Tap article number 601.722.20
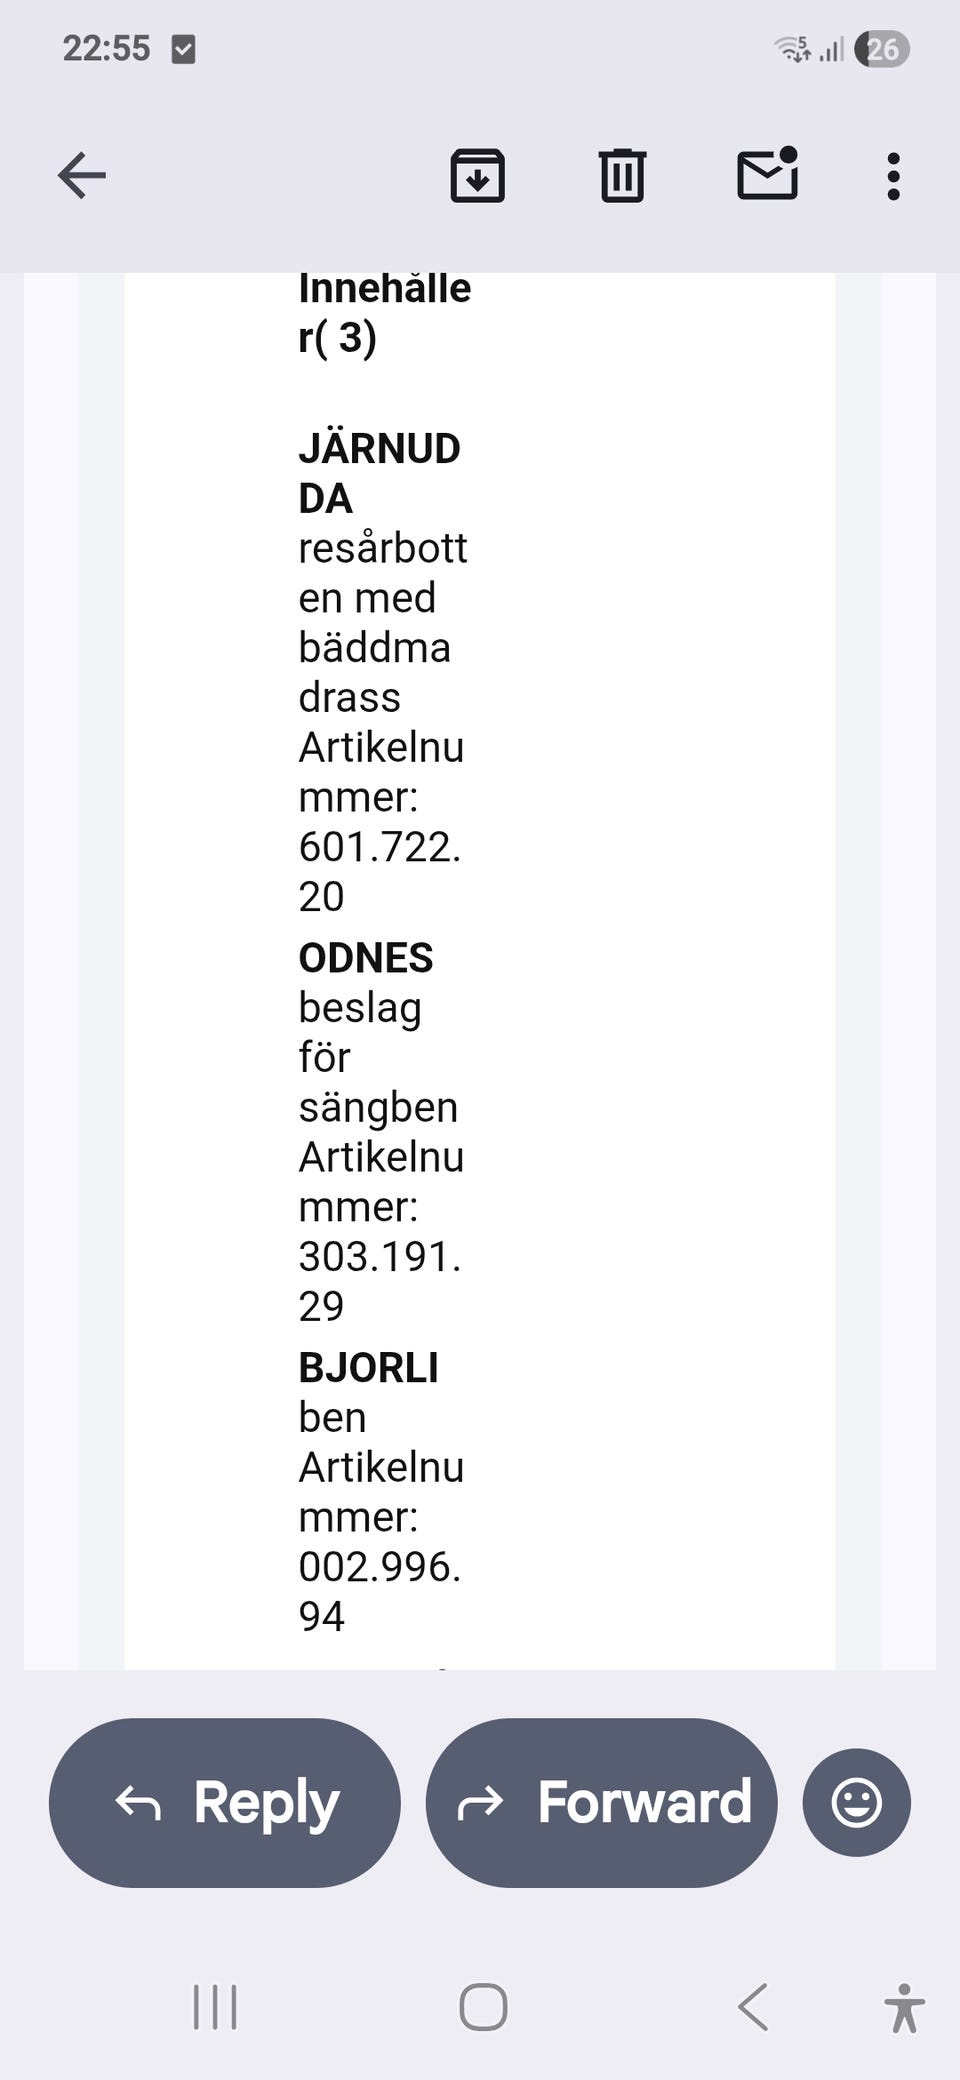The image size is (960, 2080). [379, 871]
